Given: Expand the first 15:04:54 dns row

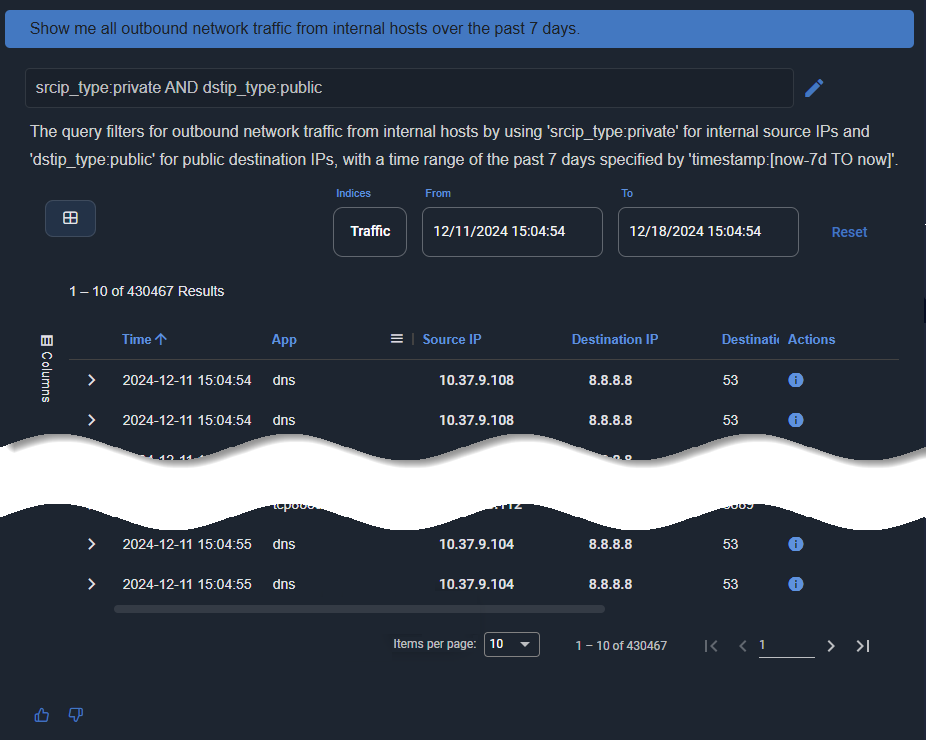Looking at the screenshot, I should tap(92, 380).
